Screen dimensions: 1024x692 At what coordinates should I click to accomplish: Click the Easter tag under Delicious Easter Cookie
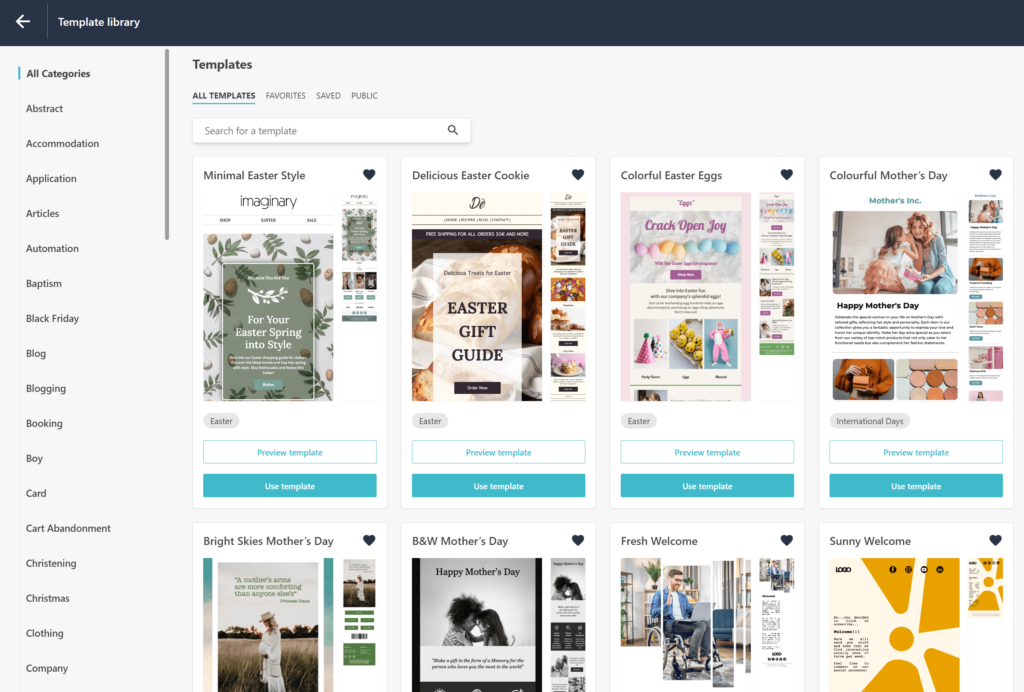coord(430,421)
